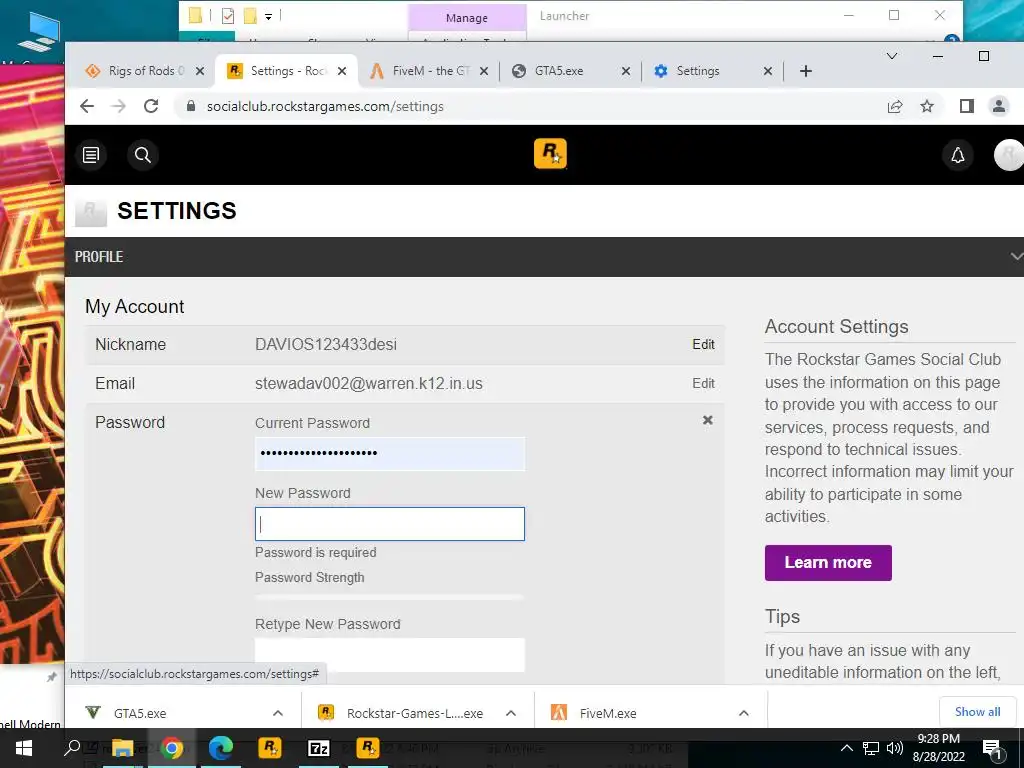Open Microsoft Edge from the taskbar
This screenshot has width=1024, height=768.
(221, 748)
